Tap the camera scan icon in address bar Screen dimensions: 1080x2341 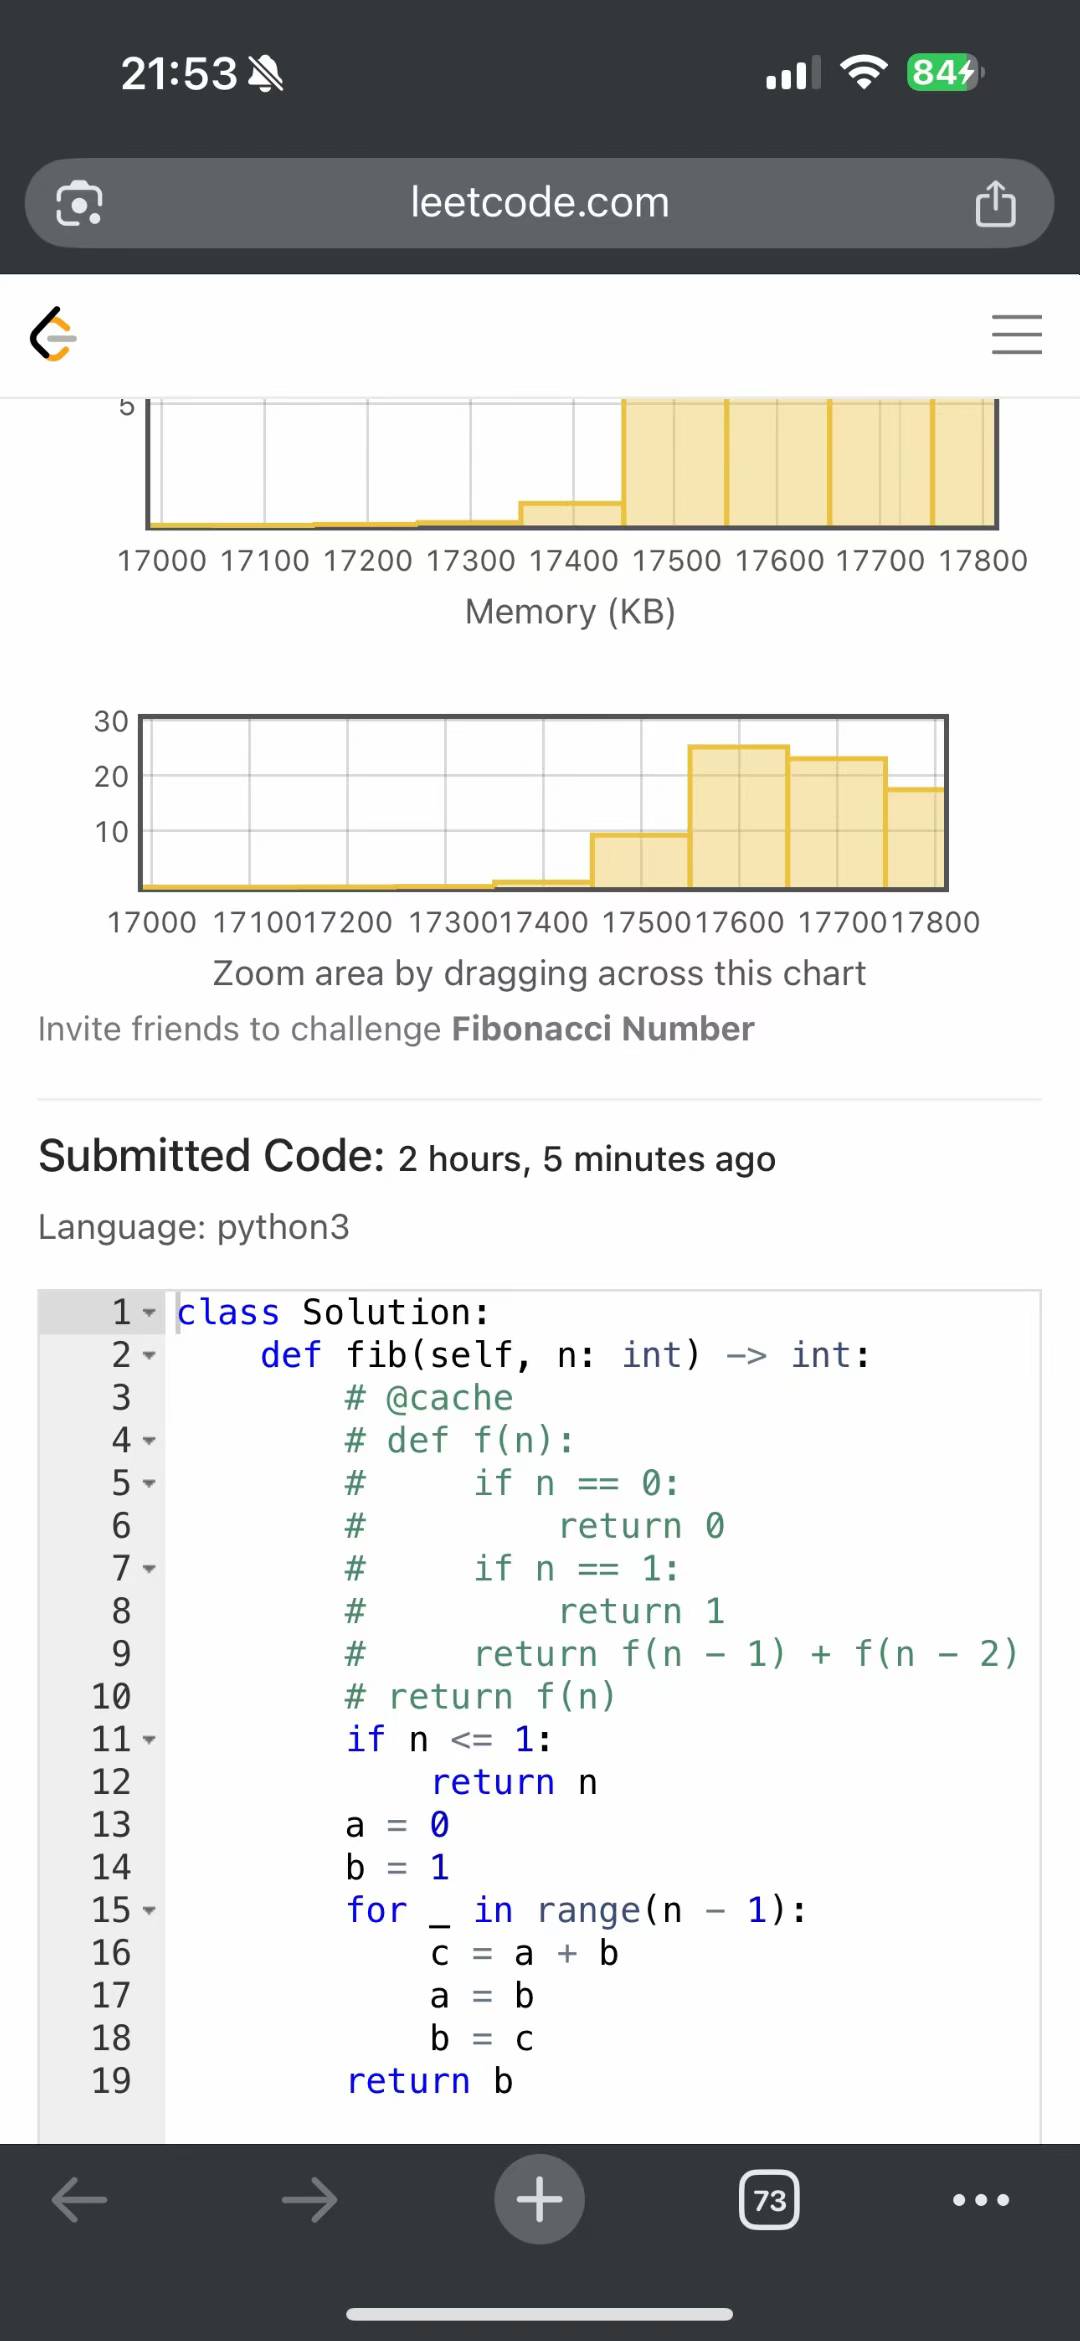coord(80,204)
